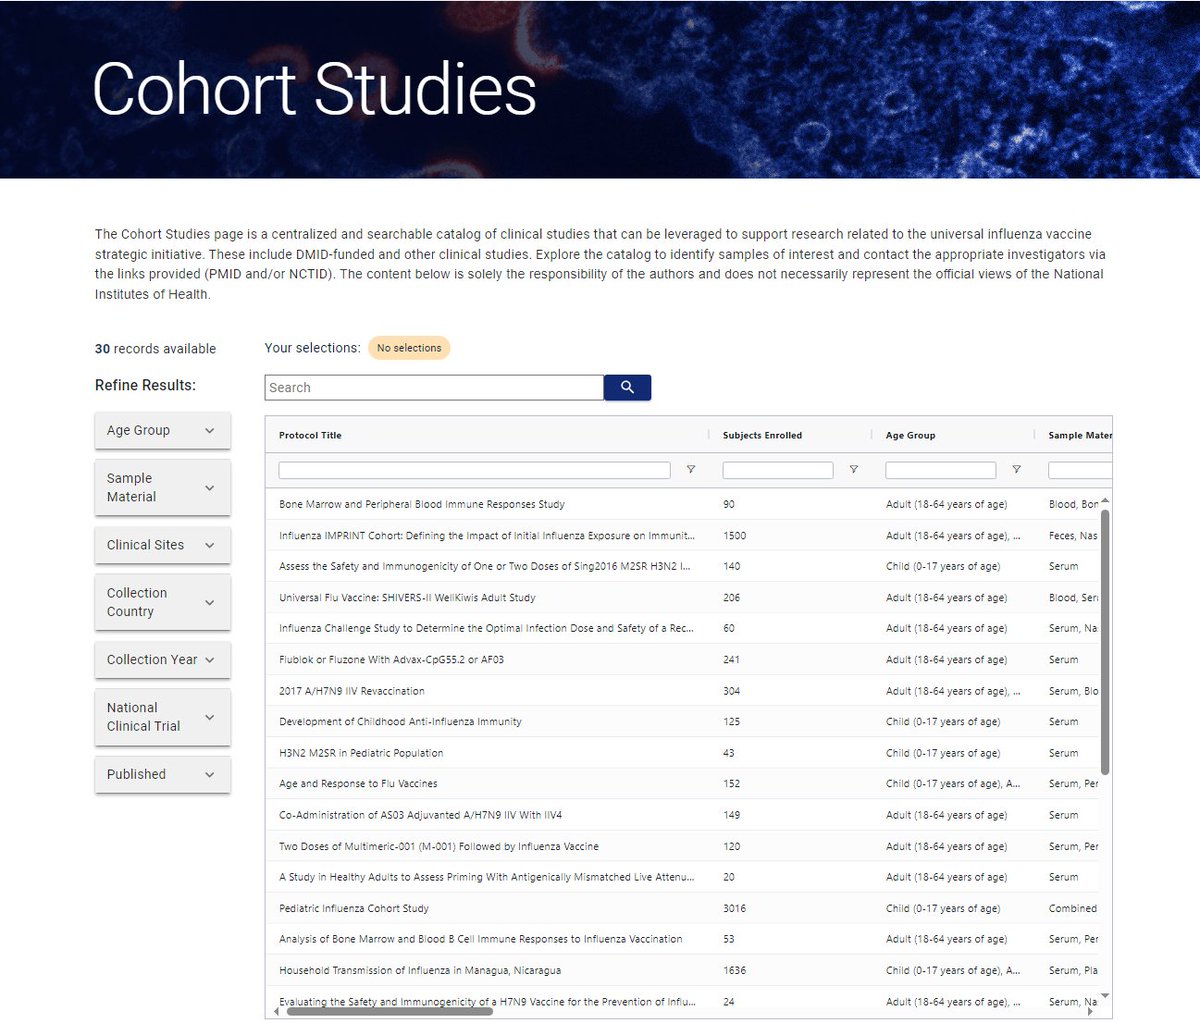Image resolution: width=1200 pixels, height=1023 pixels.
Task: Expand the Age Group refine filter
Action: click(x=162, y=430)
